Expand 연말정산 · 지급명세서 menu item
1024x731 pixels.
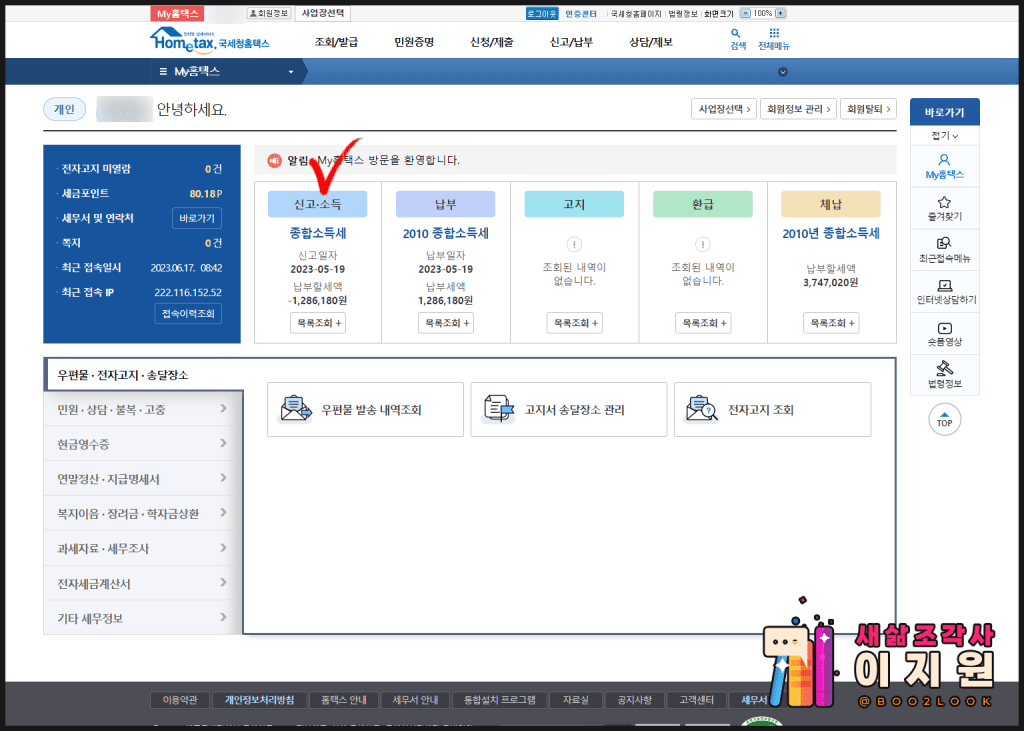142,479
